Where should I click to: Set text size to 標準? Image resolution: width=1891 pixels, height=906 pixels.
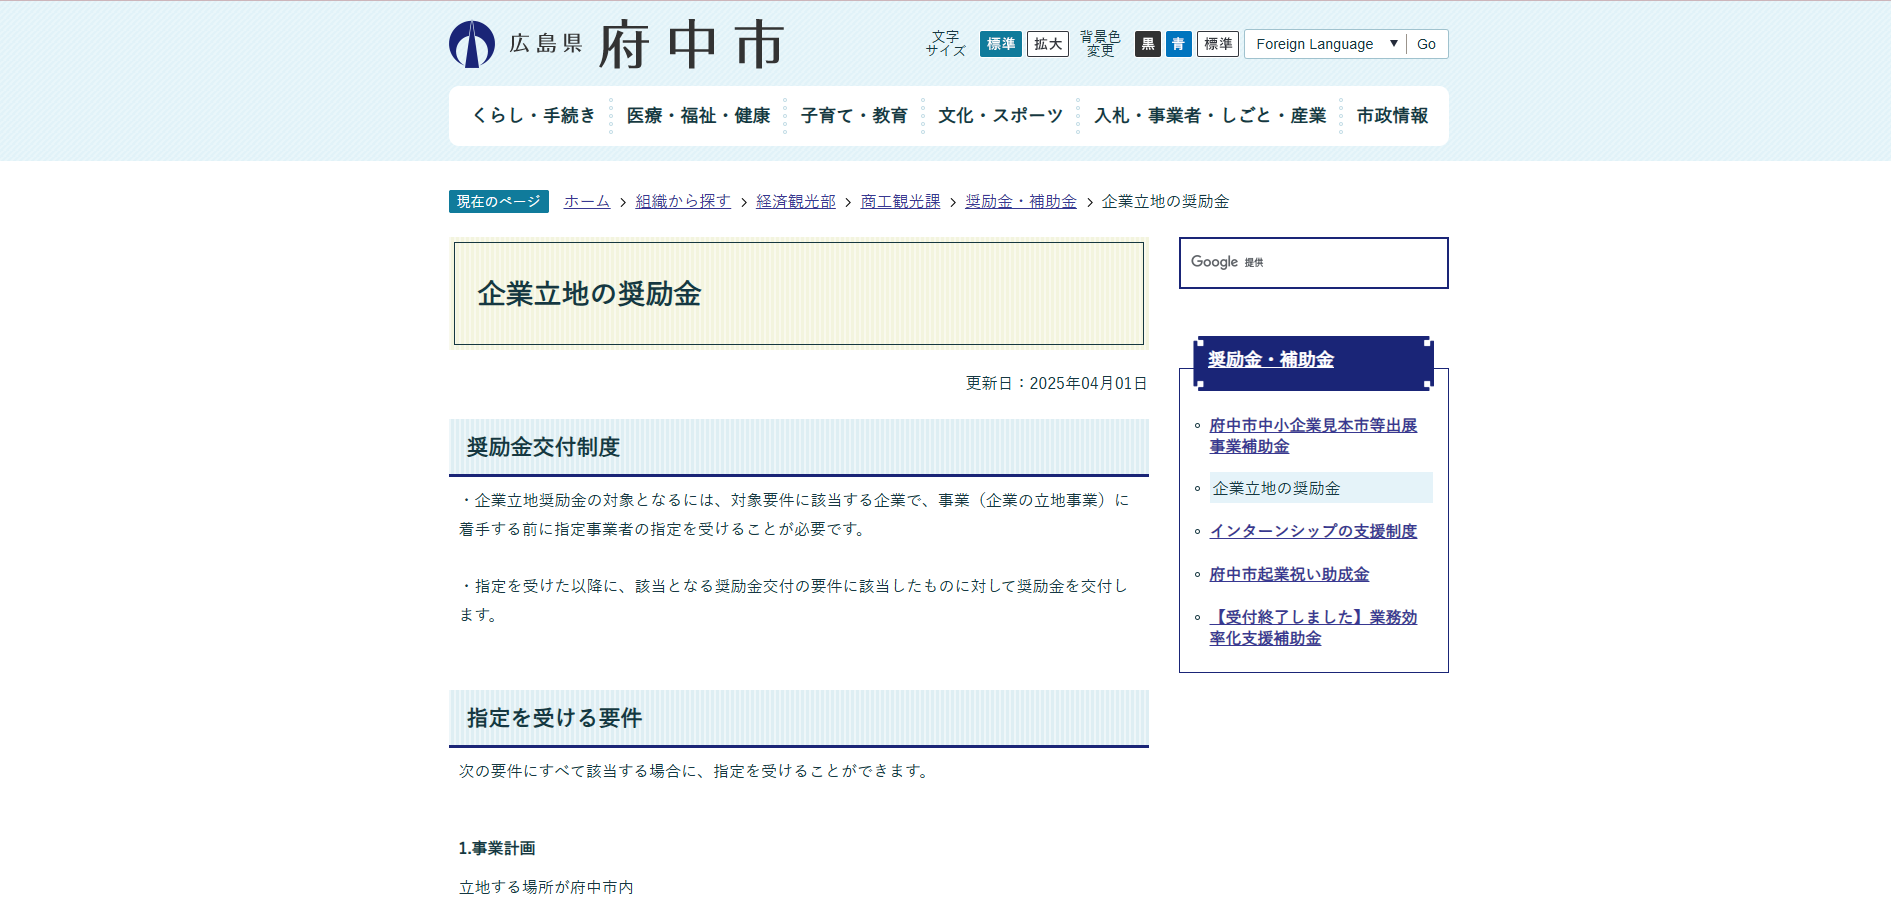1000,44
